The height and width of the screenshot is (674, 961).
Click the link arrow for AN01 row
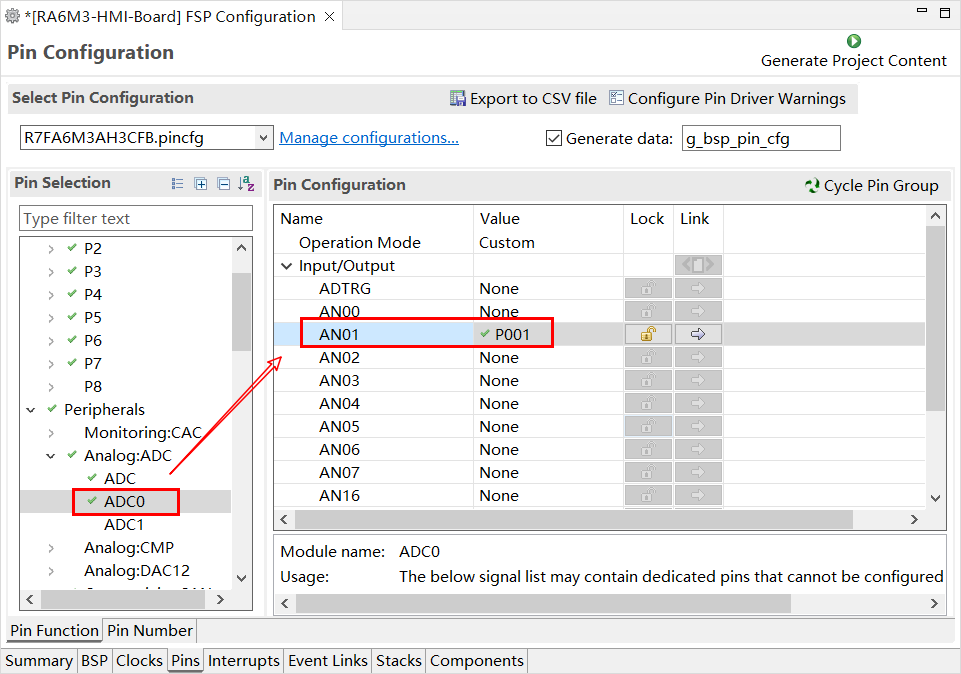coord(698,334)
